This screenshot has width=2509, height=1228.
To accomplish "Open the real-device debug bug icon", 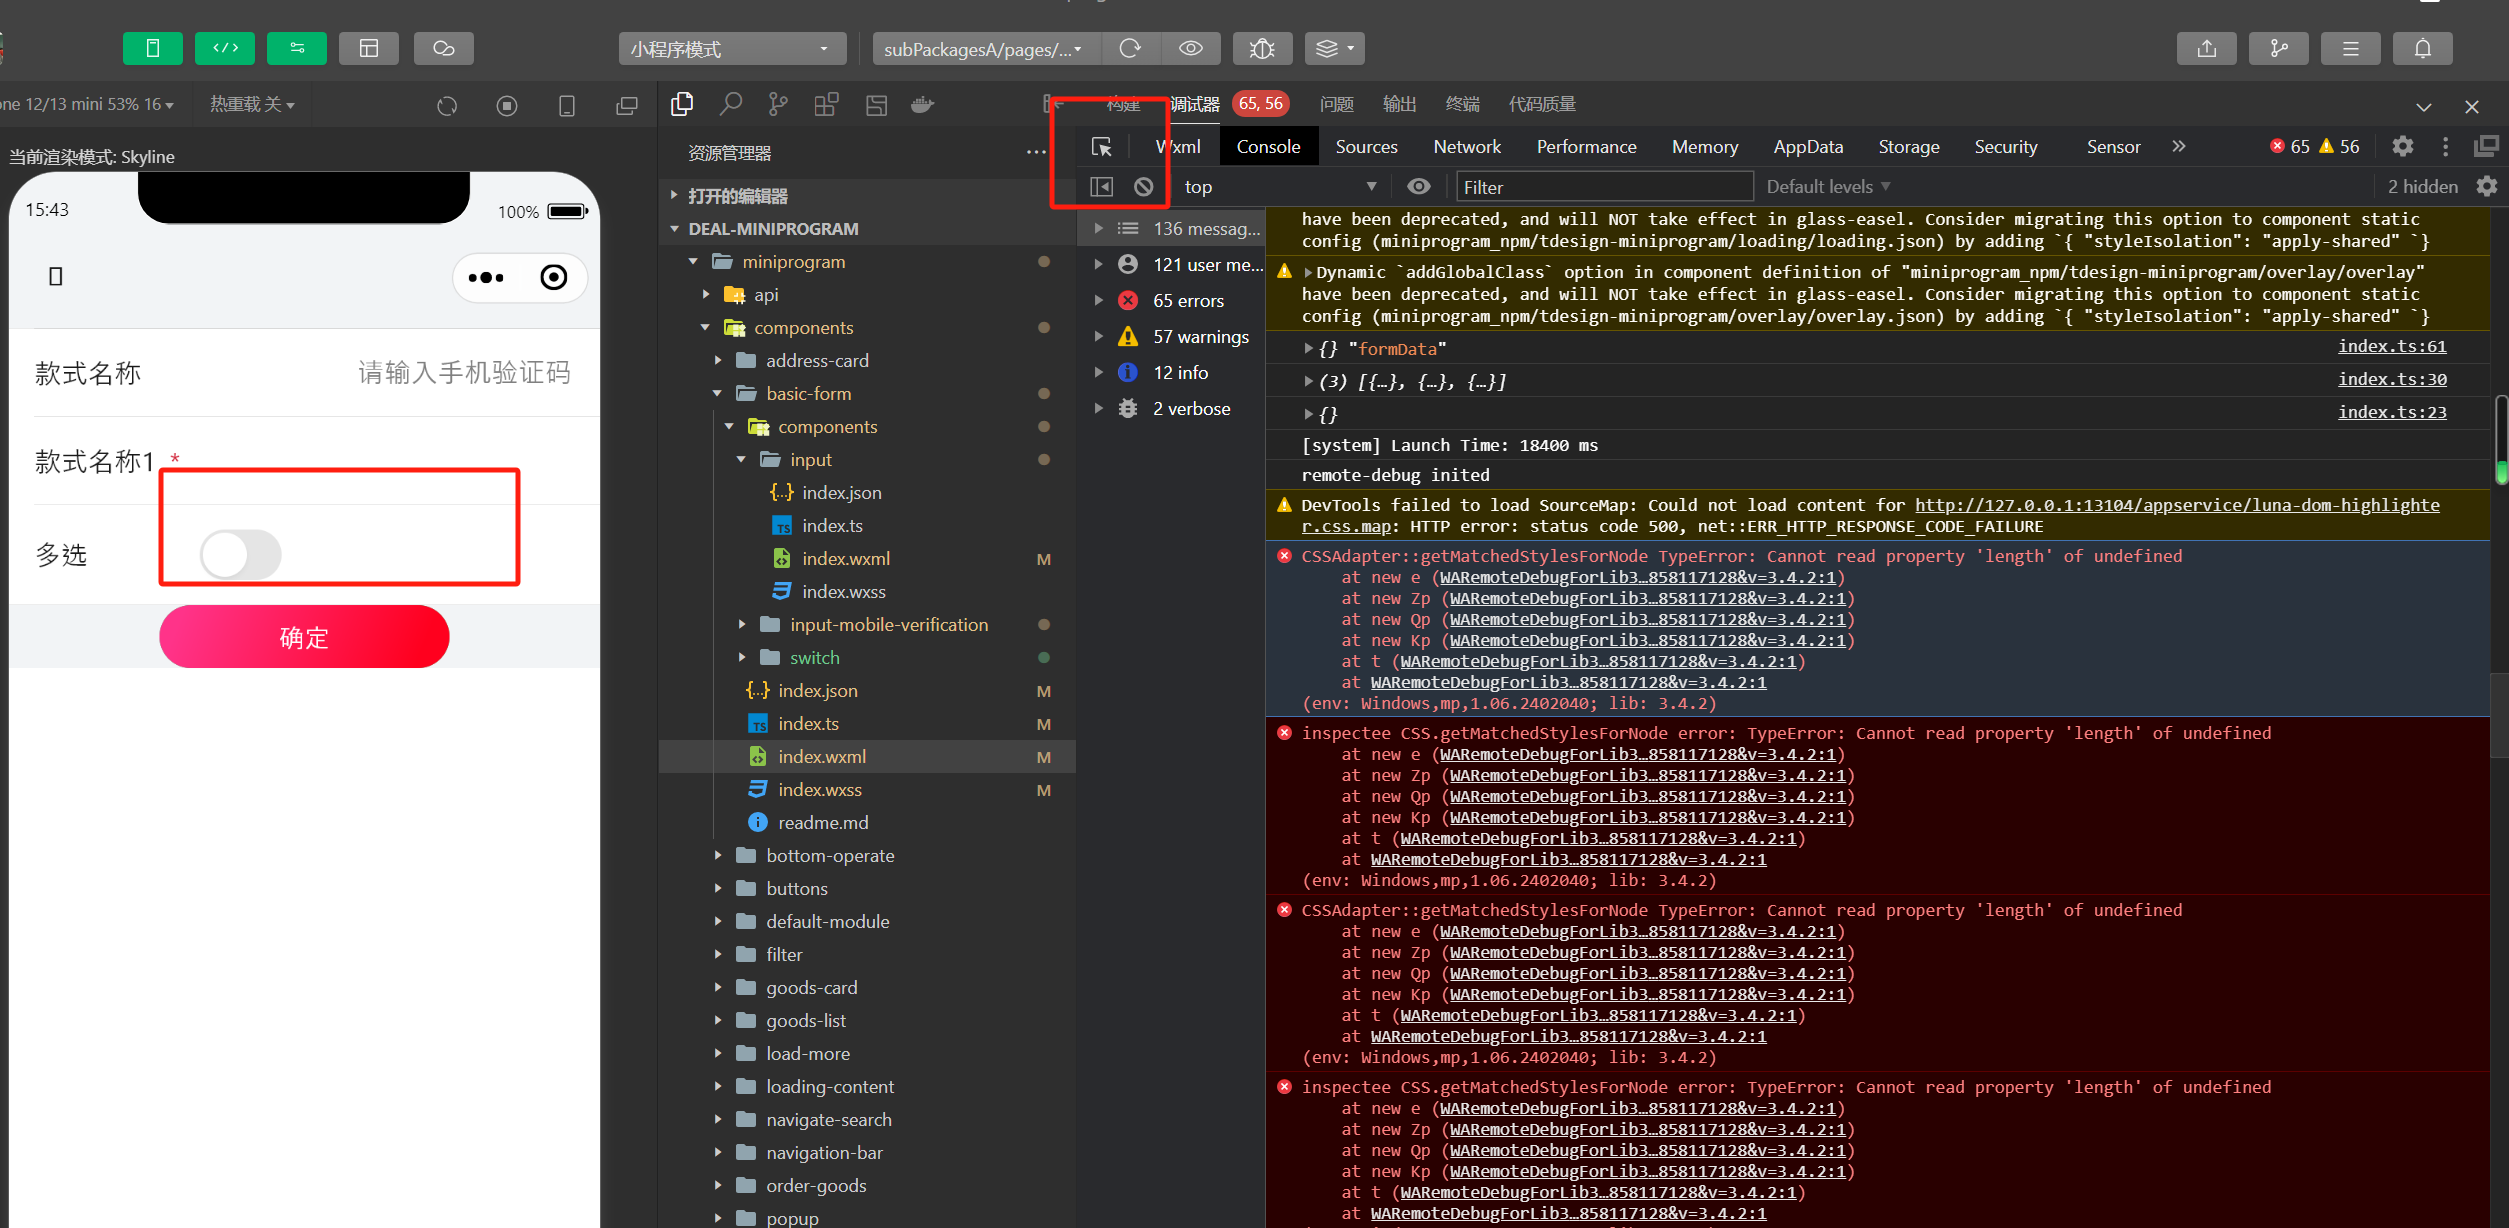I will (1262, 48).
